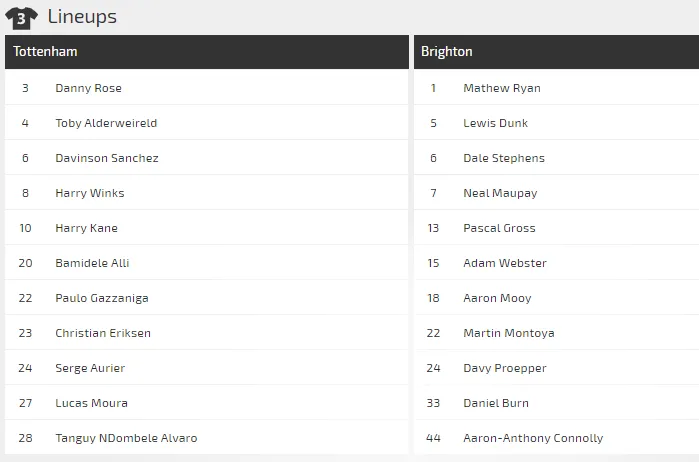Choose Davy Proepper from Brighton lineup
This screenshot has width=699, height=462.
tap(505, 368)
